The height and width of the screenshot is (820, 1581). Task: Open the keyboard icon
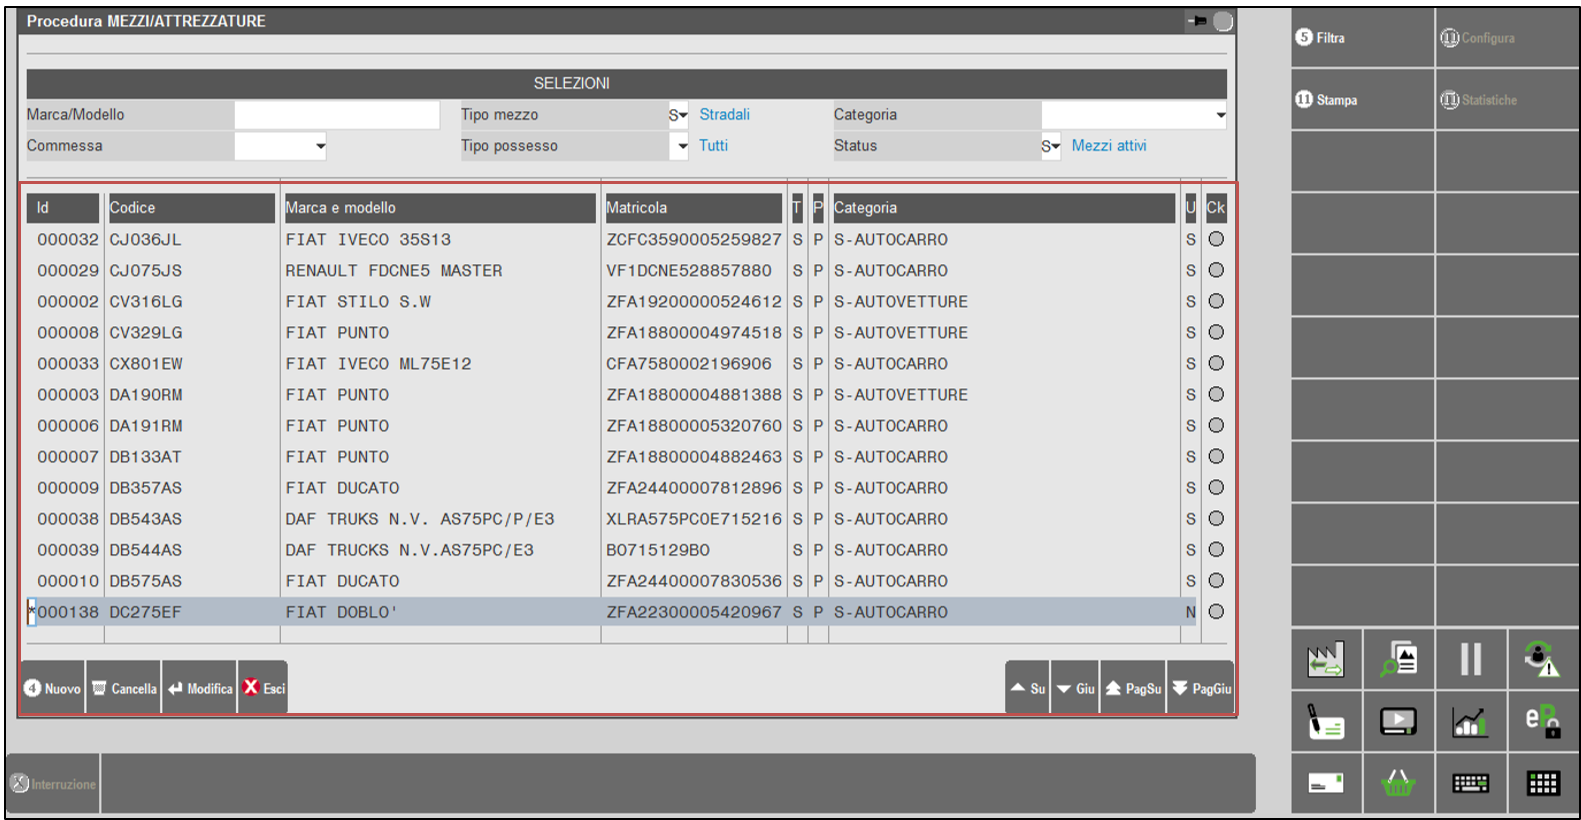coord(1470,783)
